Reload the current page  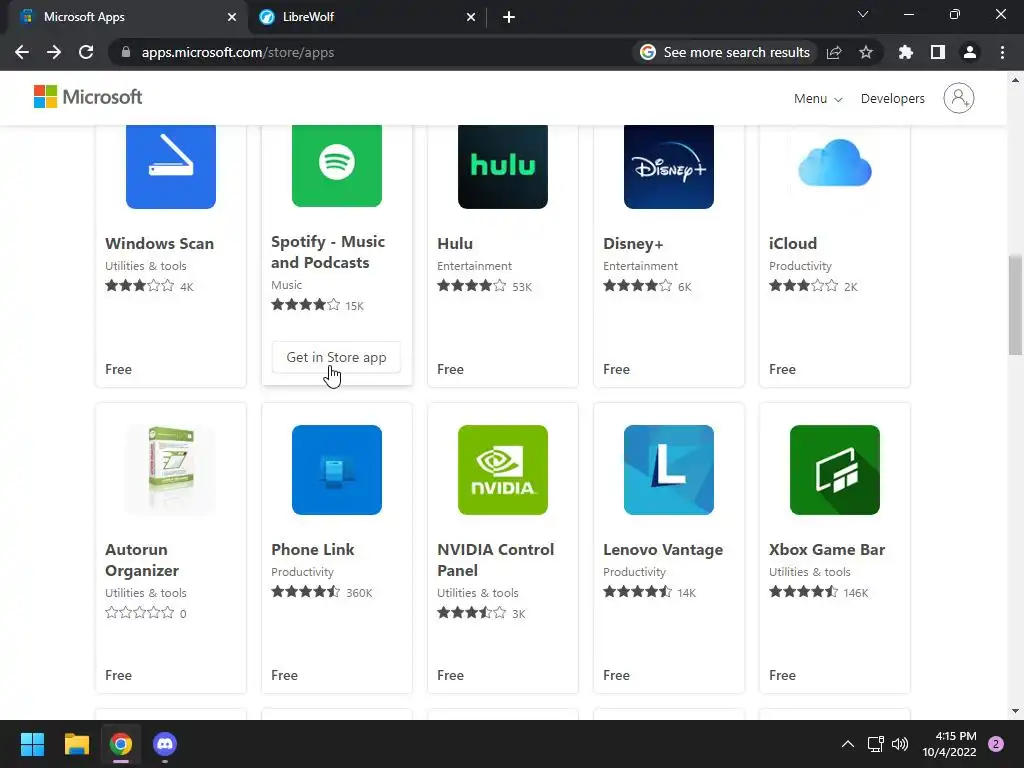pyautogui.click(x=86, y=52)
